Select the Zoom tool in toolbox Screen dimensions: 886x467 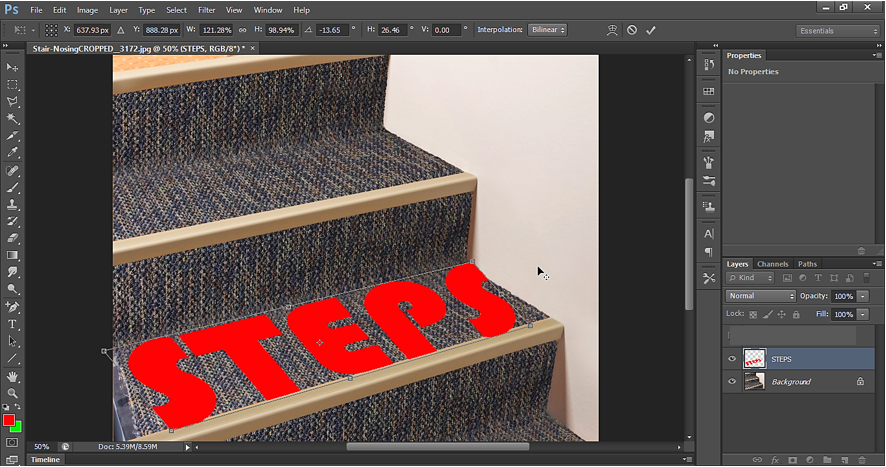pos(12,393)
